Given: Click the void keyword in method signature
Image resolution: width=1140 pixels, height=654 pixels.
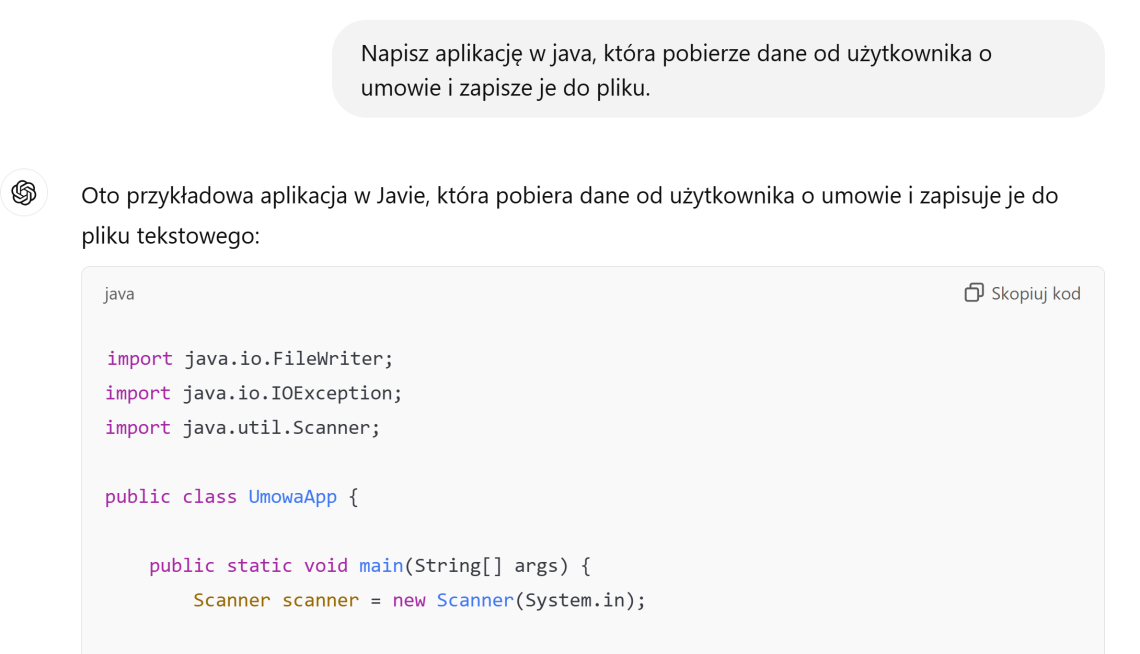Looking at the screenshot, I should pyautogui.click(x=325, y=565).
